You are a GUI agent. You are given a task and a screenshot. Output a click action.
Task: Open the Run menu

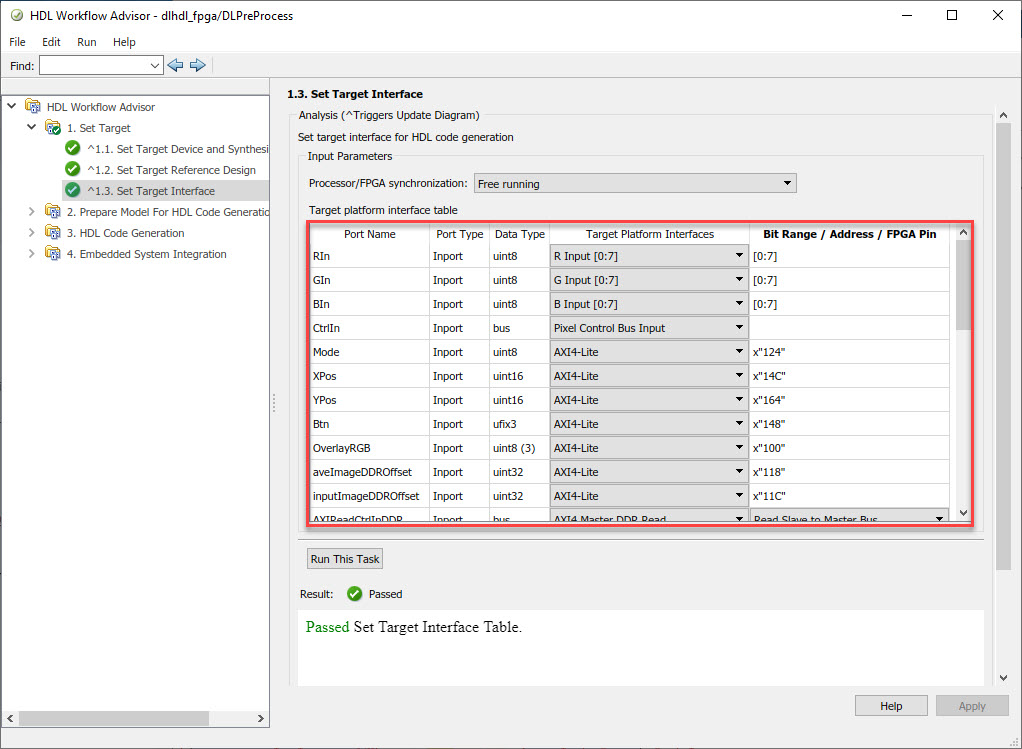[x=87, y=42]
